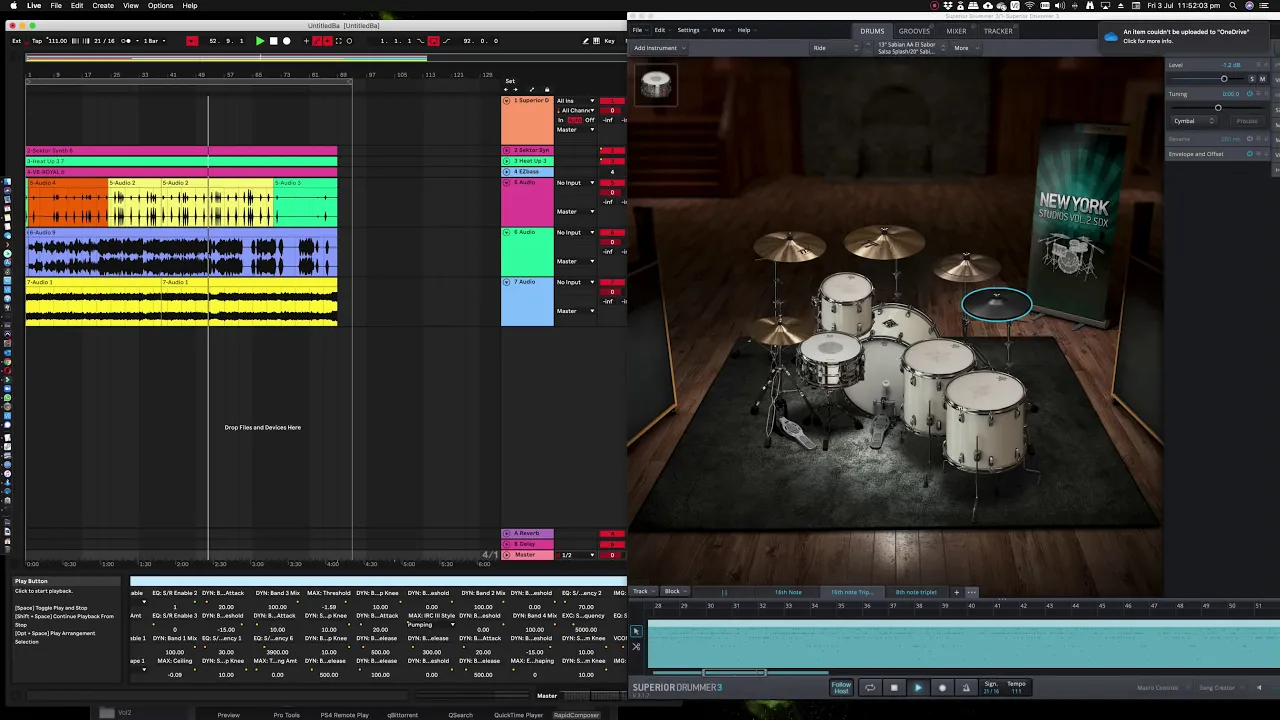
Task: Toggle loop in Superior Drummer transport
Action: click(870, 688)
